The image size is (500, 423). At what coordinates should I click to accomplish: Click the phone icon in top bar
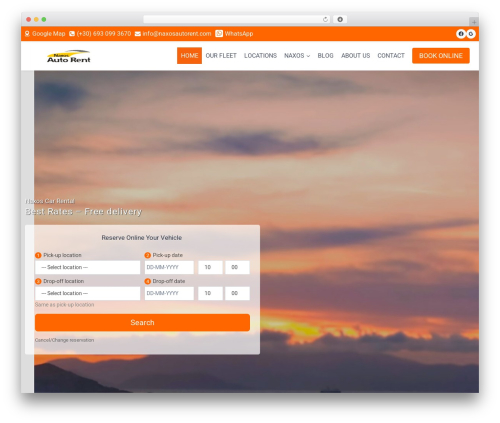pyautogui.click(x=72, y=34)
